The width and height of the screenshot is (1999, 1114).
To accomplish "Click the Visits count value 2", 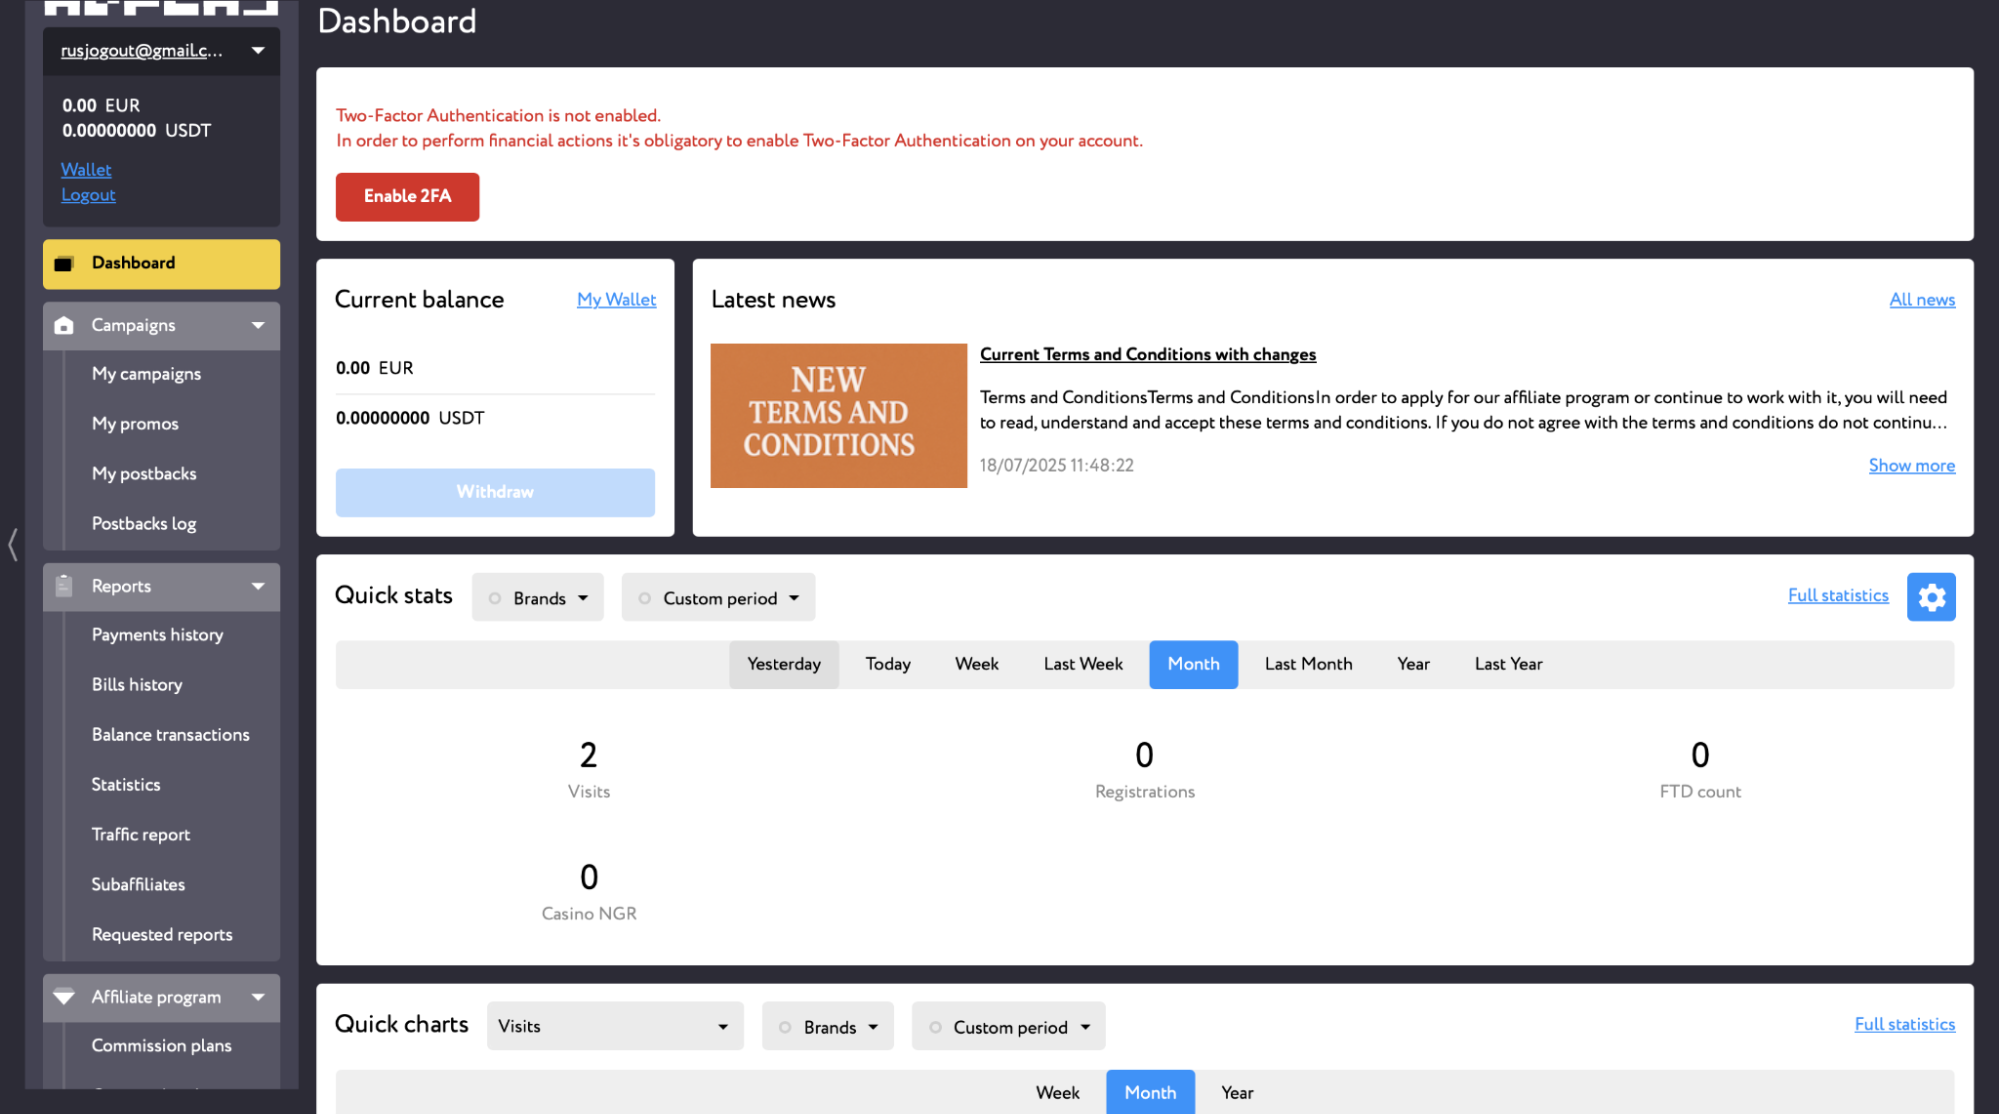I will point(588,755).
